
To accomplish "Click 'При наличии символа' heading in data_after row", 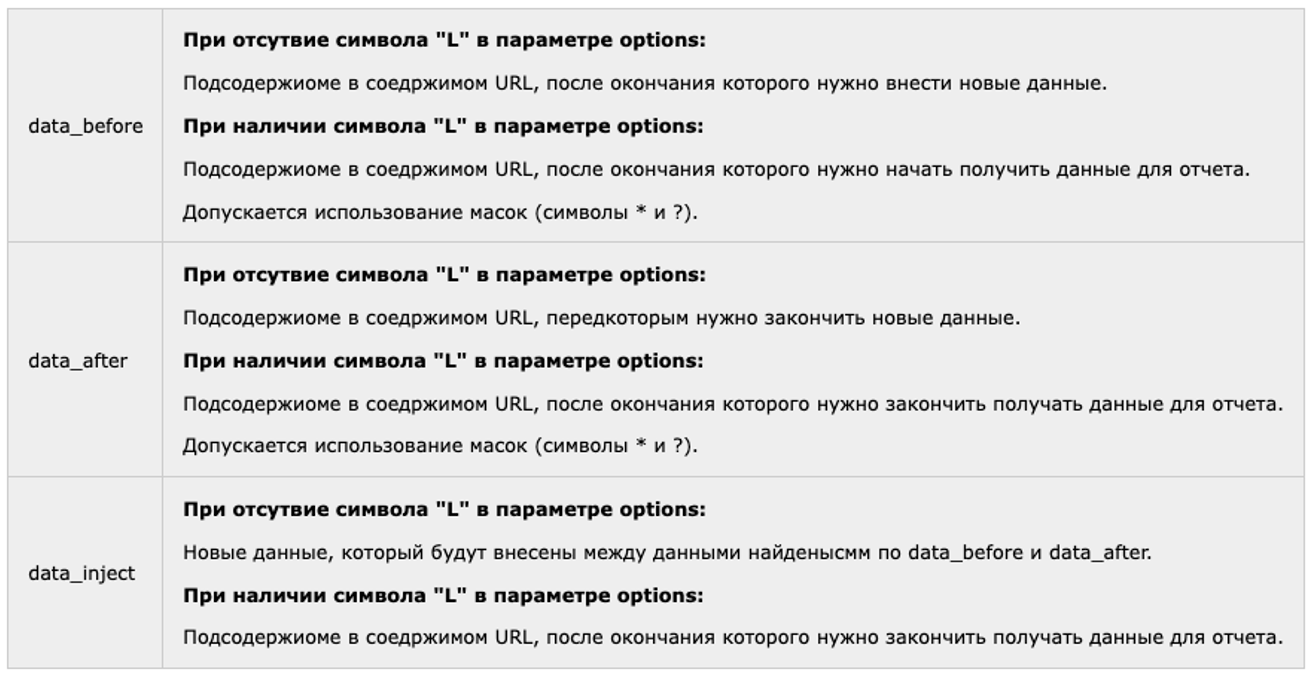I will tap(443, 361).
